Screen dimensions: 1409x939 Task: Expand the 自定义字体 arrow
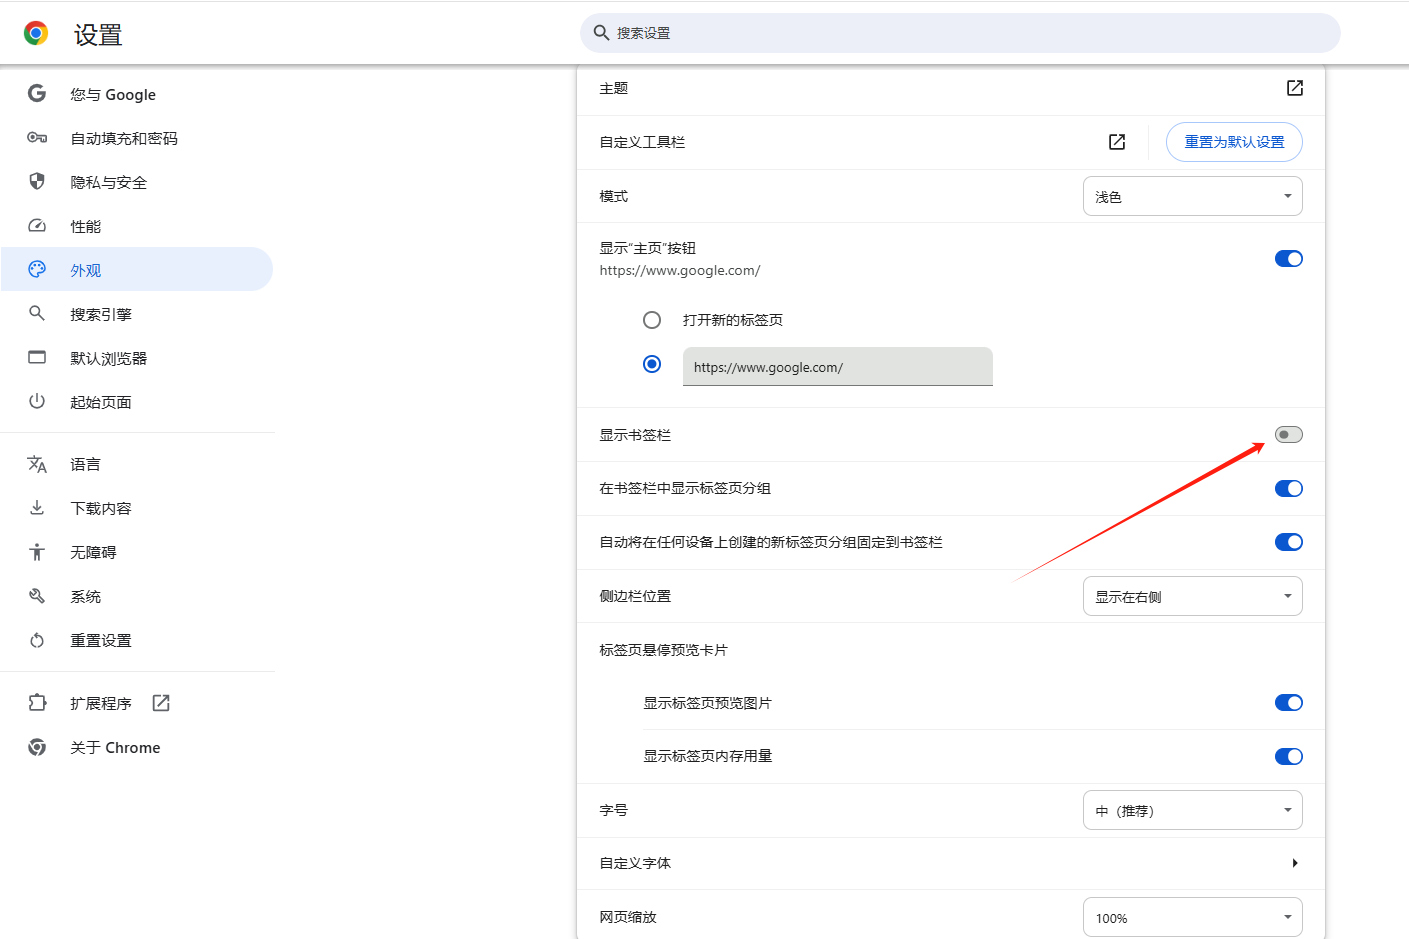[x=1295, y=863]
